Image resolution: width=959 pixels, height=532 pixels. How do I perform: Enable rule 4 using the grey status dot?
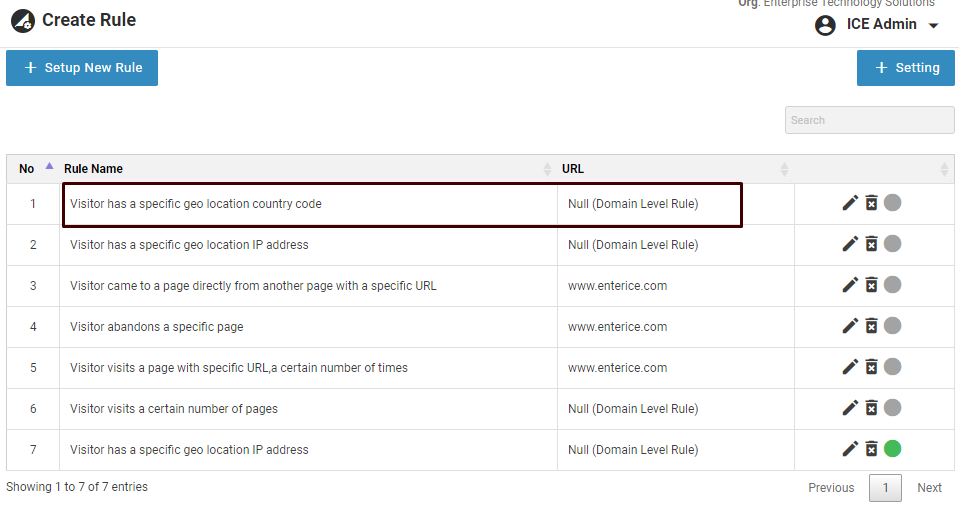coord(893,326)
